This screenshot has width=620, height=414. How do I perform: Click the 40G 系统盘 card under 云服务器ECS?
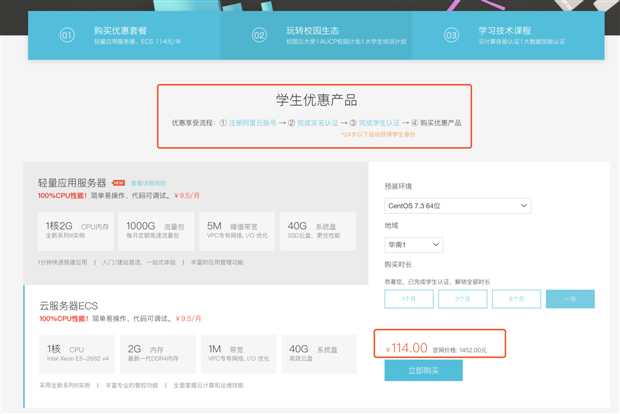[x=319, y=354]
